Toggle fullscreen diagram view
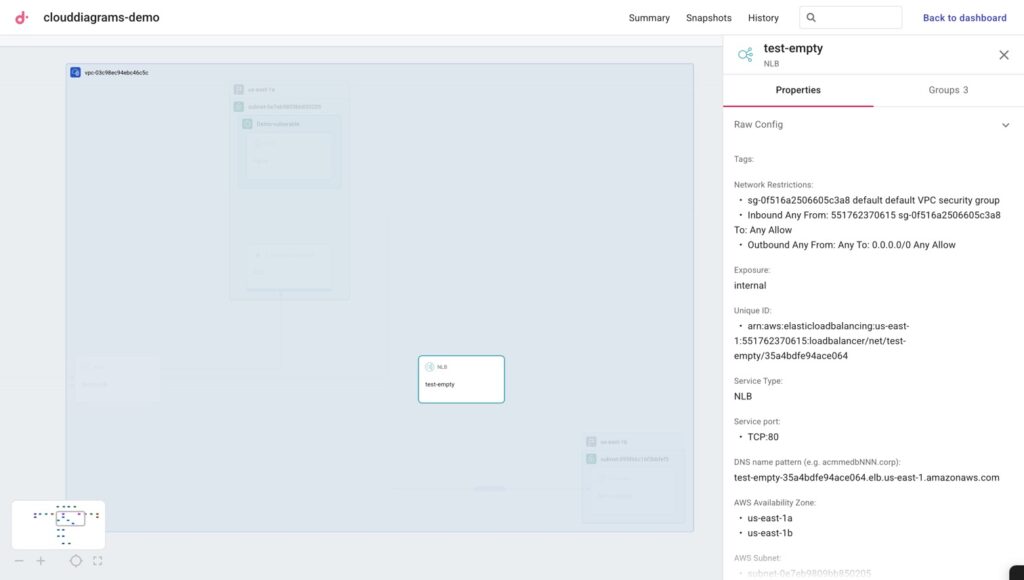The width and height of the screenshot is (1024, 580). point(97,561)
